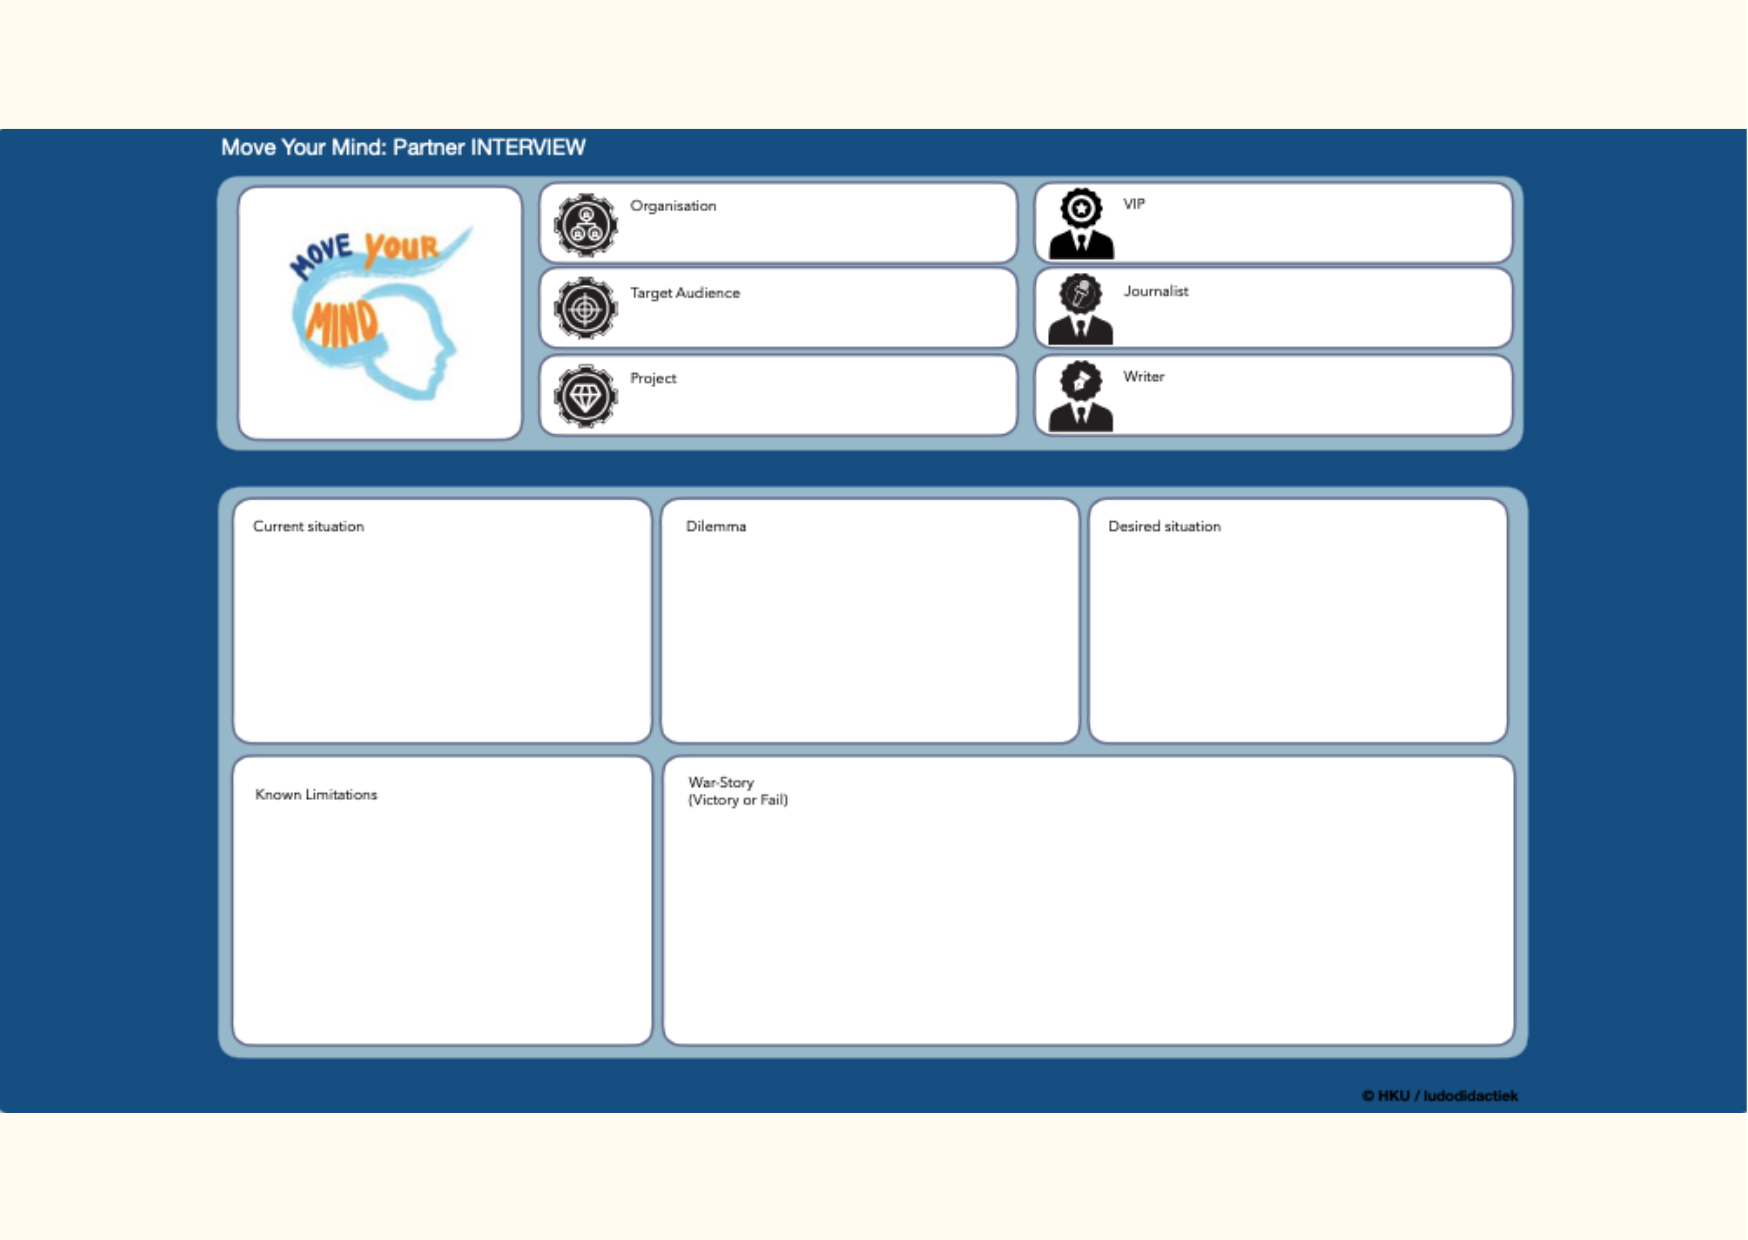Select the Writer pen person icon
The height and width of the screenshot is (1240, 1748).
pos(1081,396)
